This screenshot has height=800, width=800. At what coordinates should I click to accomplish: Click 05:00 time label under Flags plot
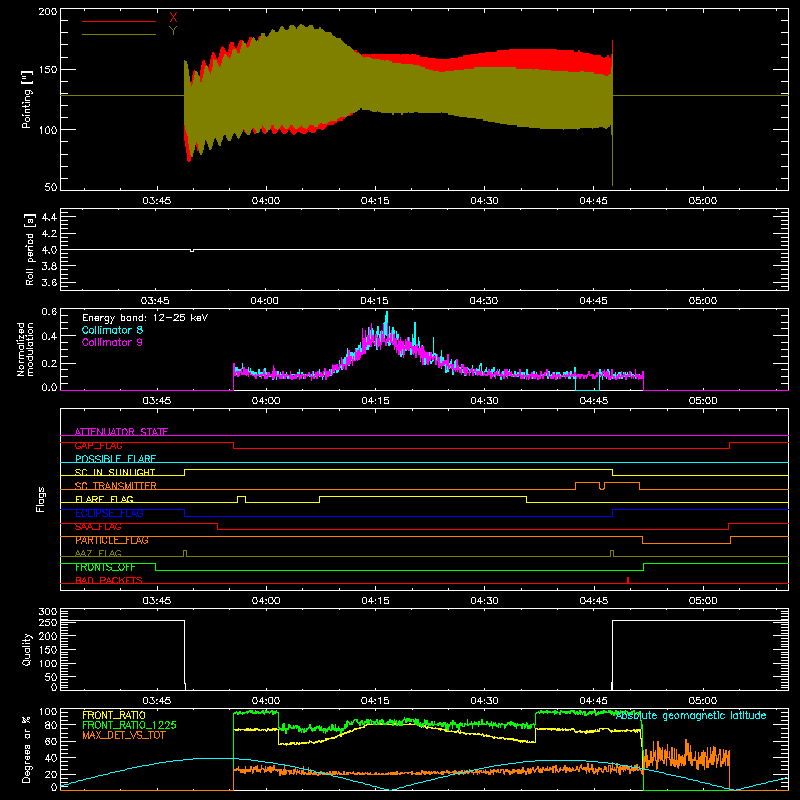pos(703,601)
